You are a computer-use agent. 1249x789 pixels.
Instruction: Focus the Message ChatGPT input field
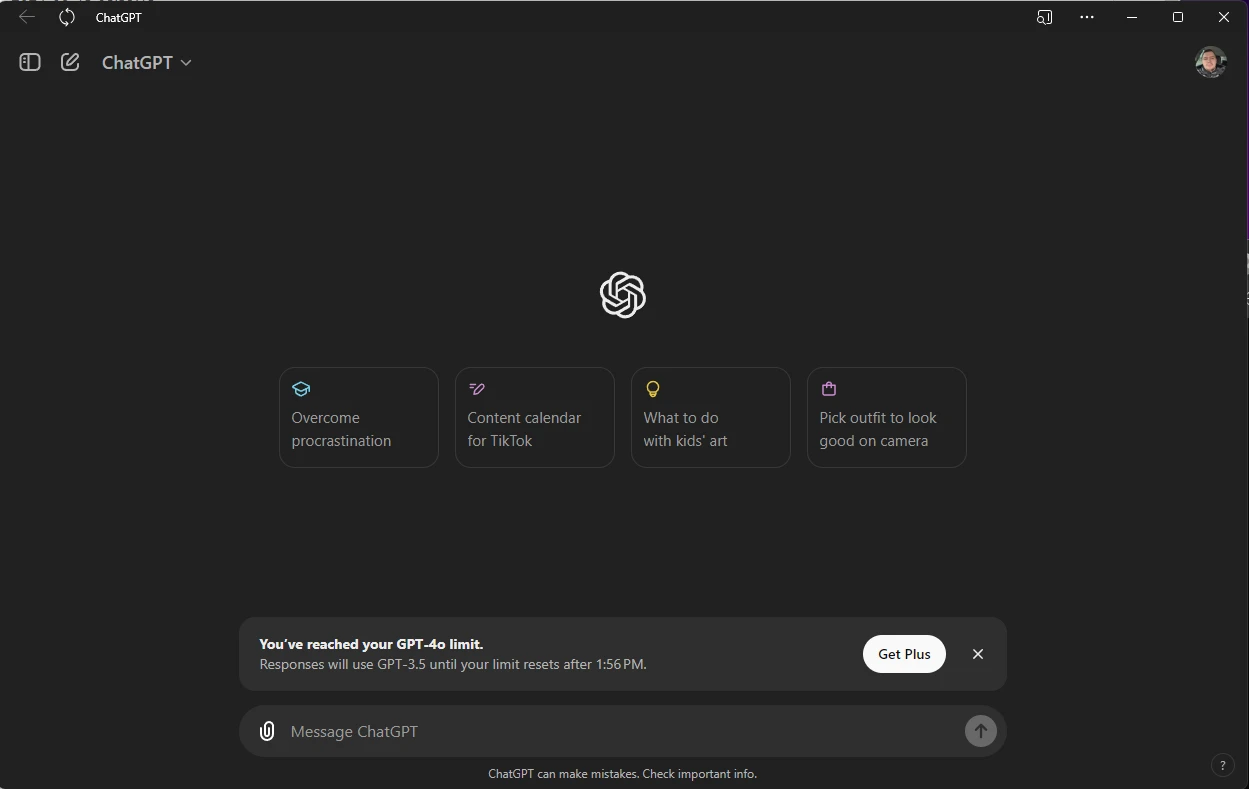(x=622, y=731)
